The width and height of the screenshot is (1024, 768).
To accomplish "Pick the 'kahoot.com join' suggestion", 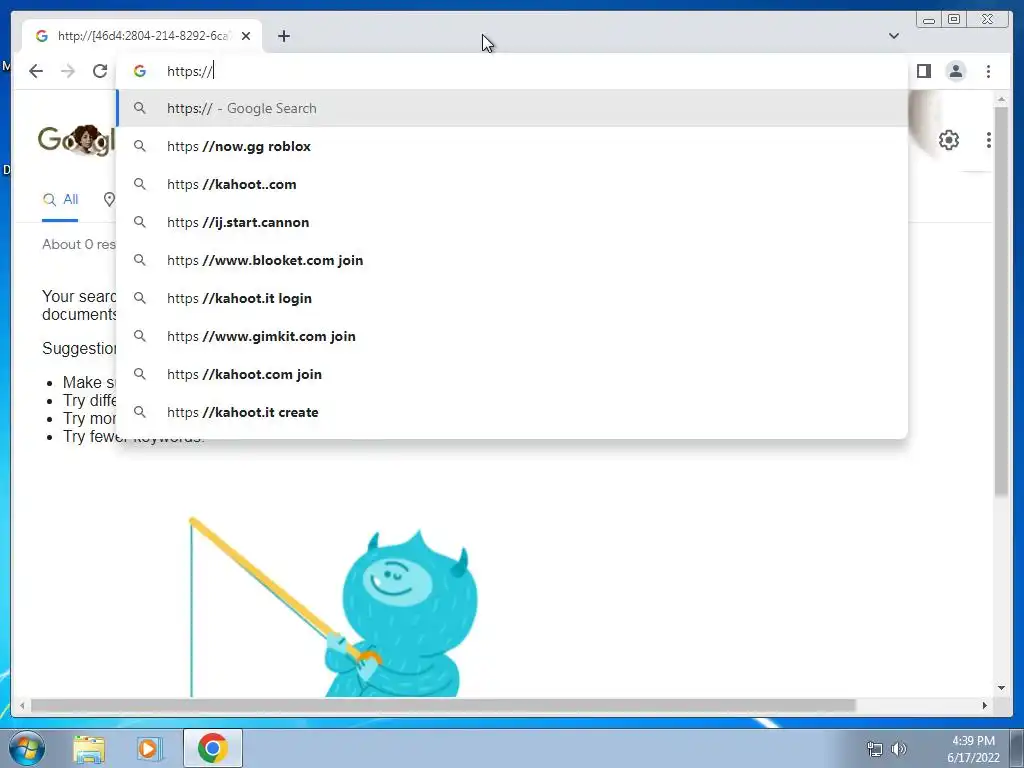I will coord(512,374).
